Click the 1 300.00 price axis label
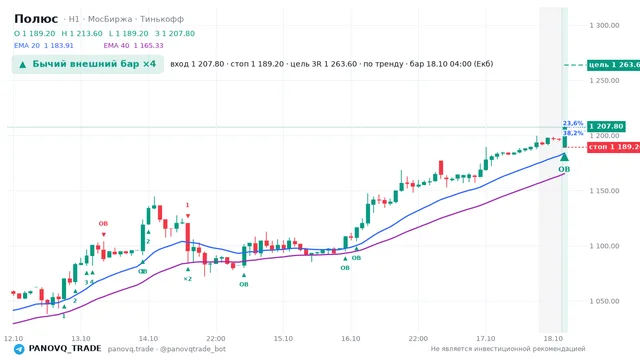This screenshot has height=360, width=640. (x=604, y=25)
